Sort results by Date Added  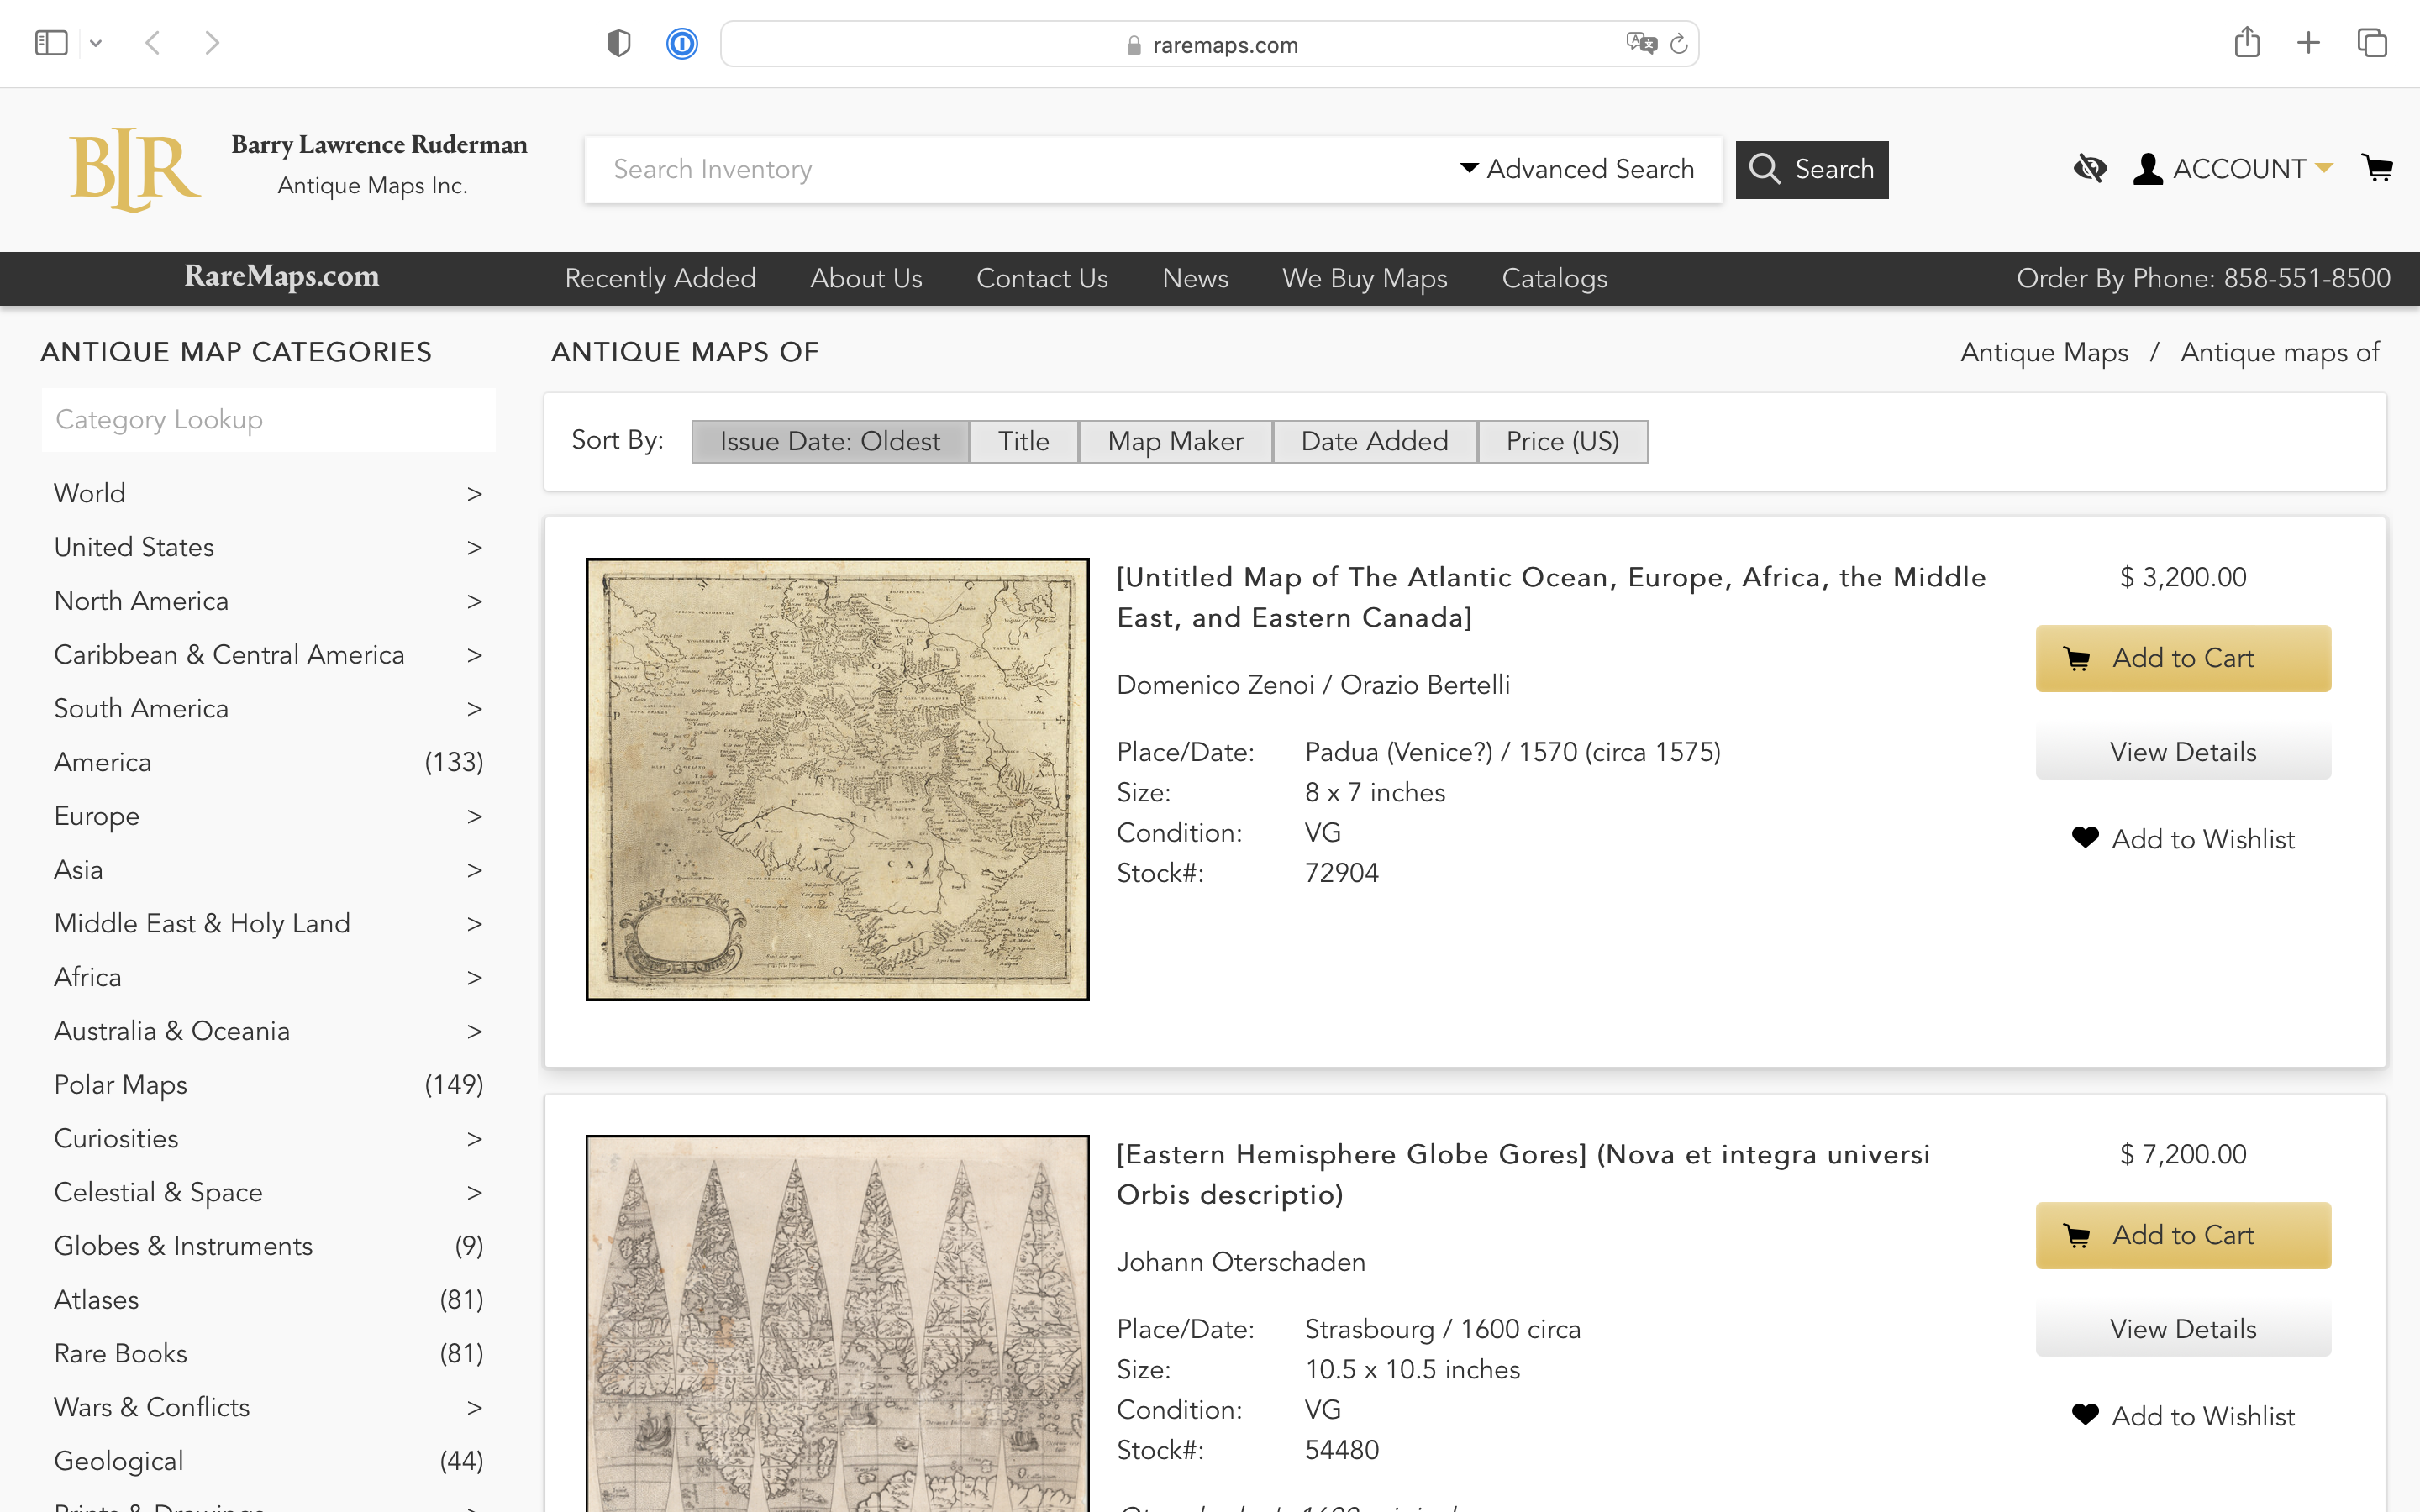click(1374, 441)
